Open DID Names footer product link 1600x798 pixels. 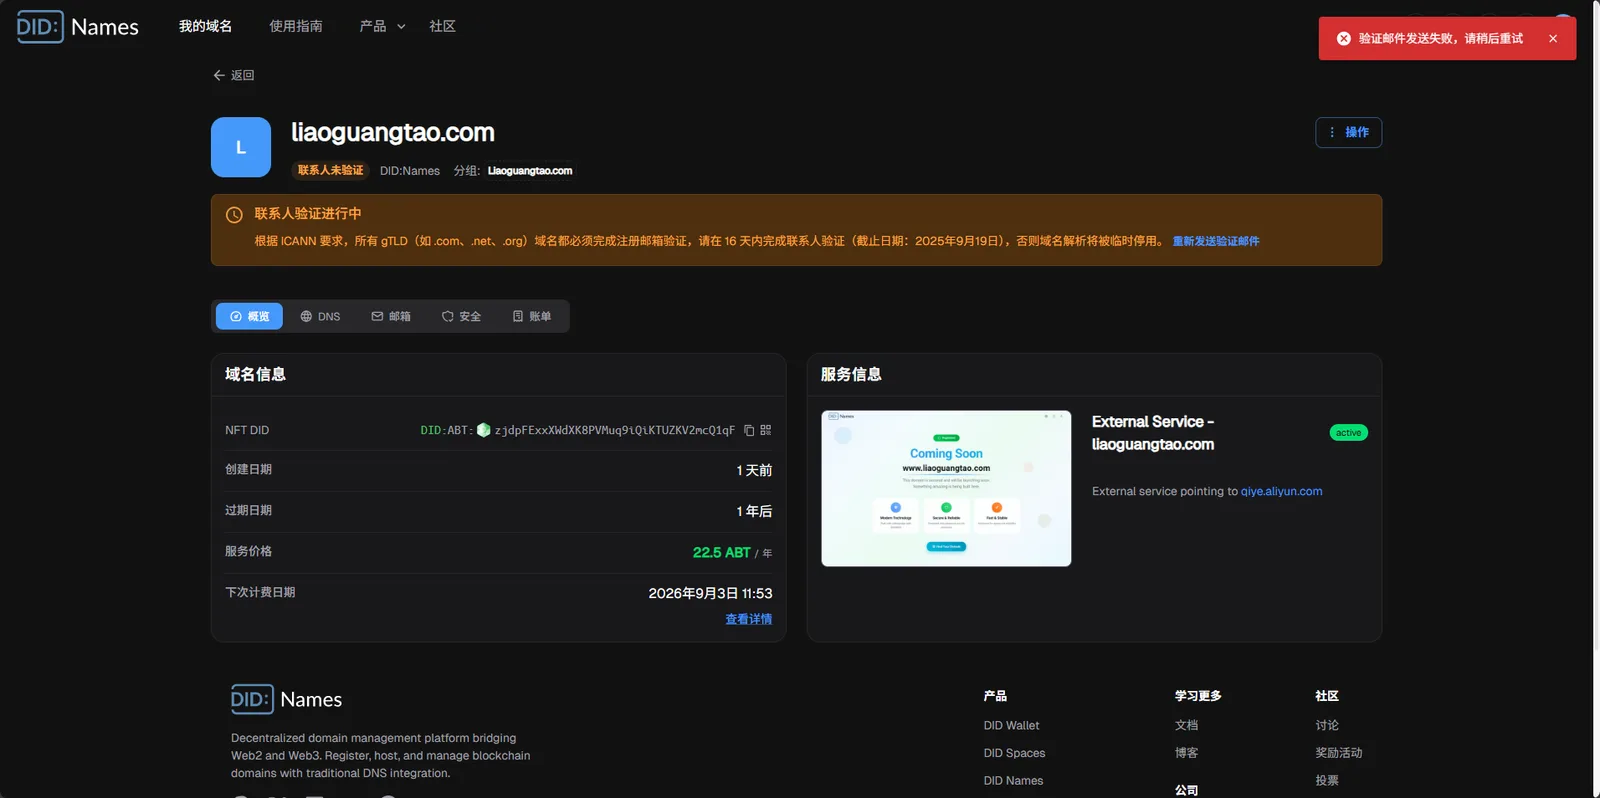tap(1013, 781)
